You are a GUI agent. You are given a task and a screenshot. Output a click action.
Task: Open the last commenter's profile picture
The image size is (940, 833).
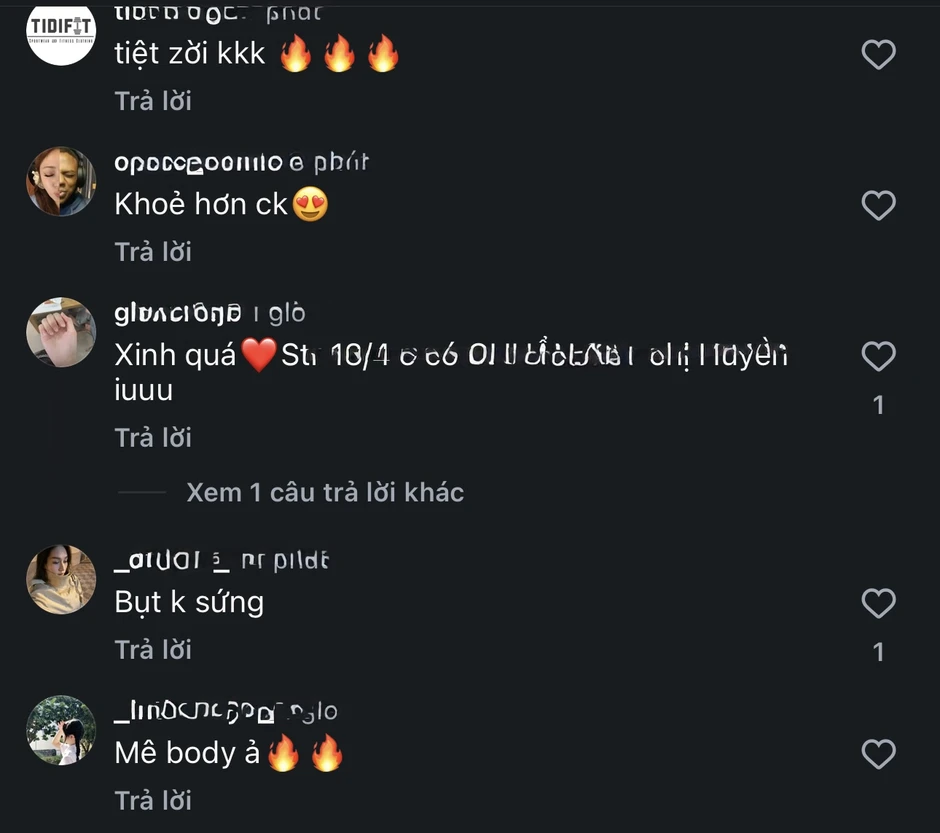click(61, 729)
